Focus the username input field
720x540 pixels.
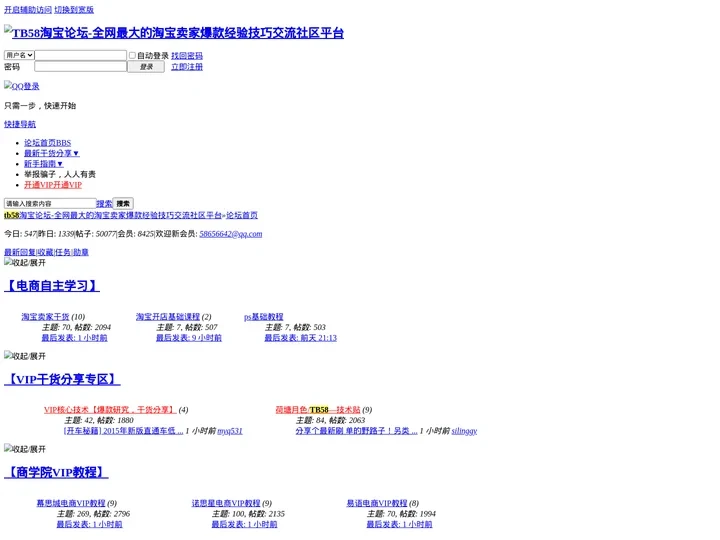coord(81,55)
